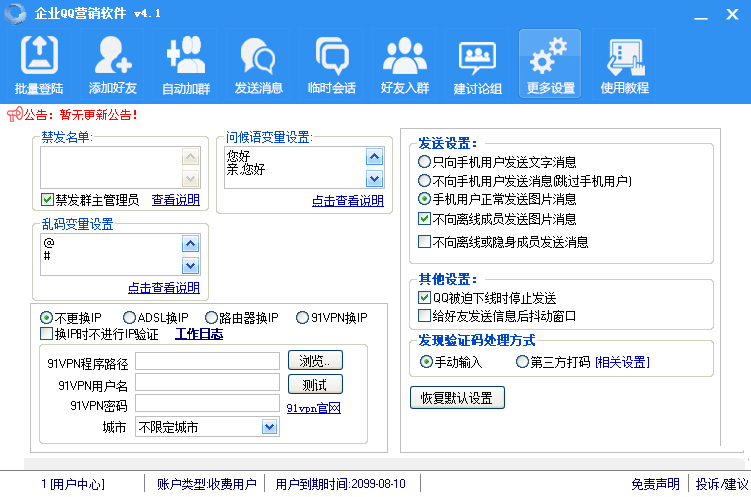Select 手动输入 captcha handling option
Viewport: 751px width, 497px height.
point(426,361)
